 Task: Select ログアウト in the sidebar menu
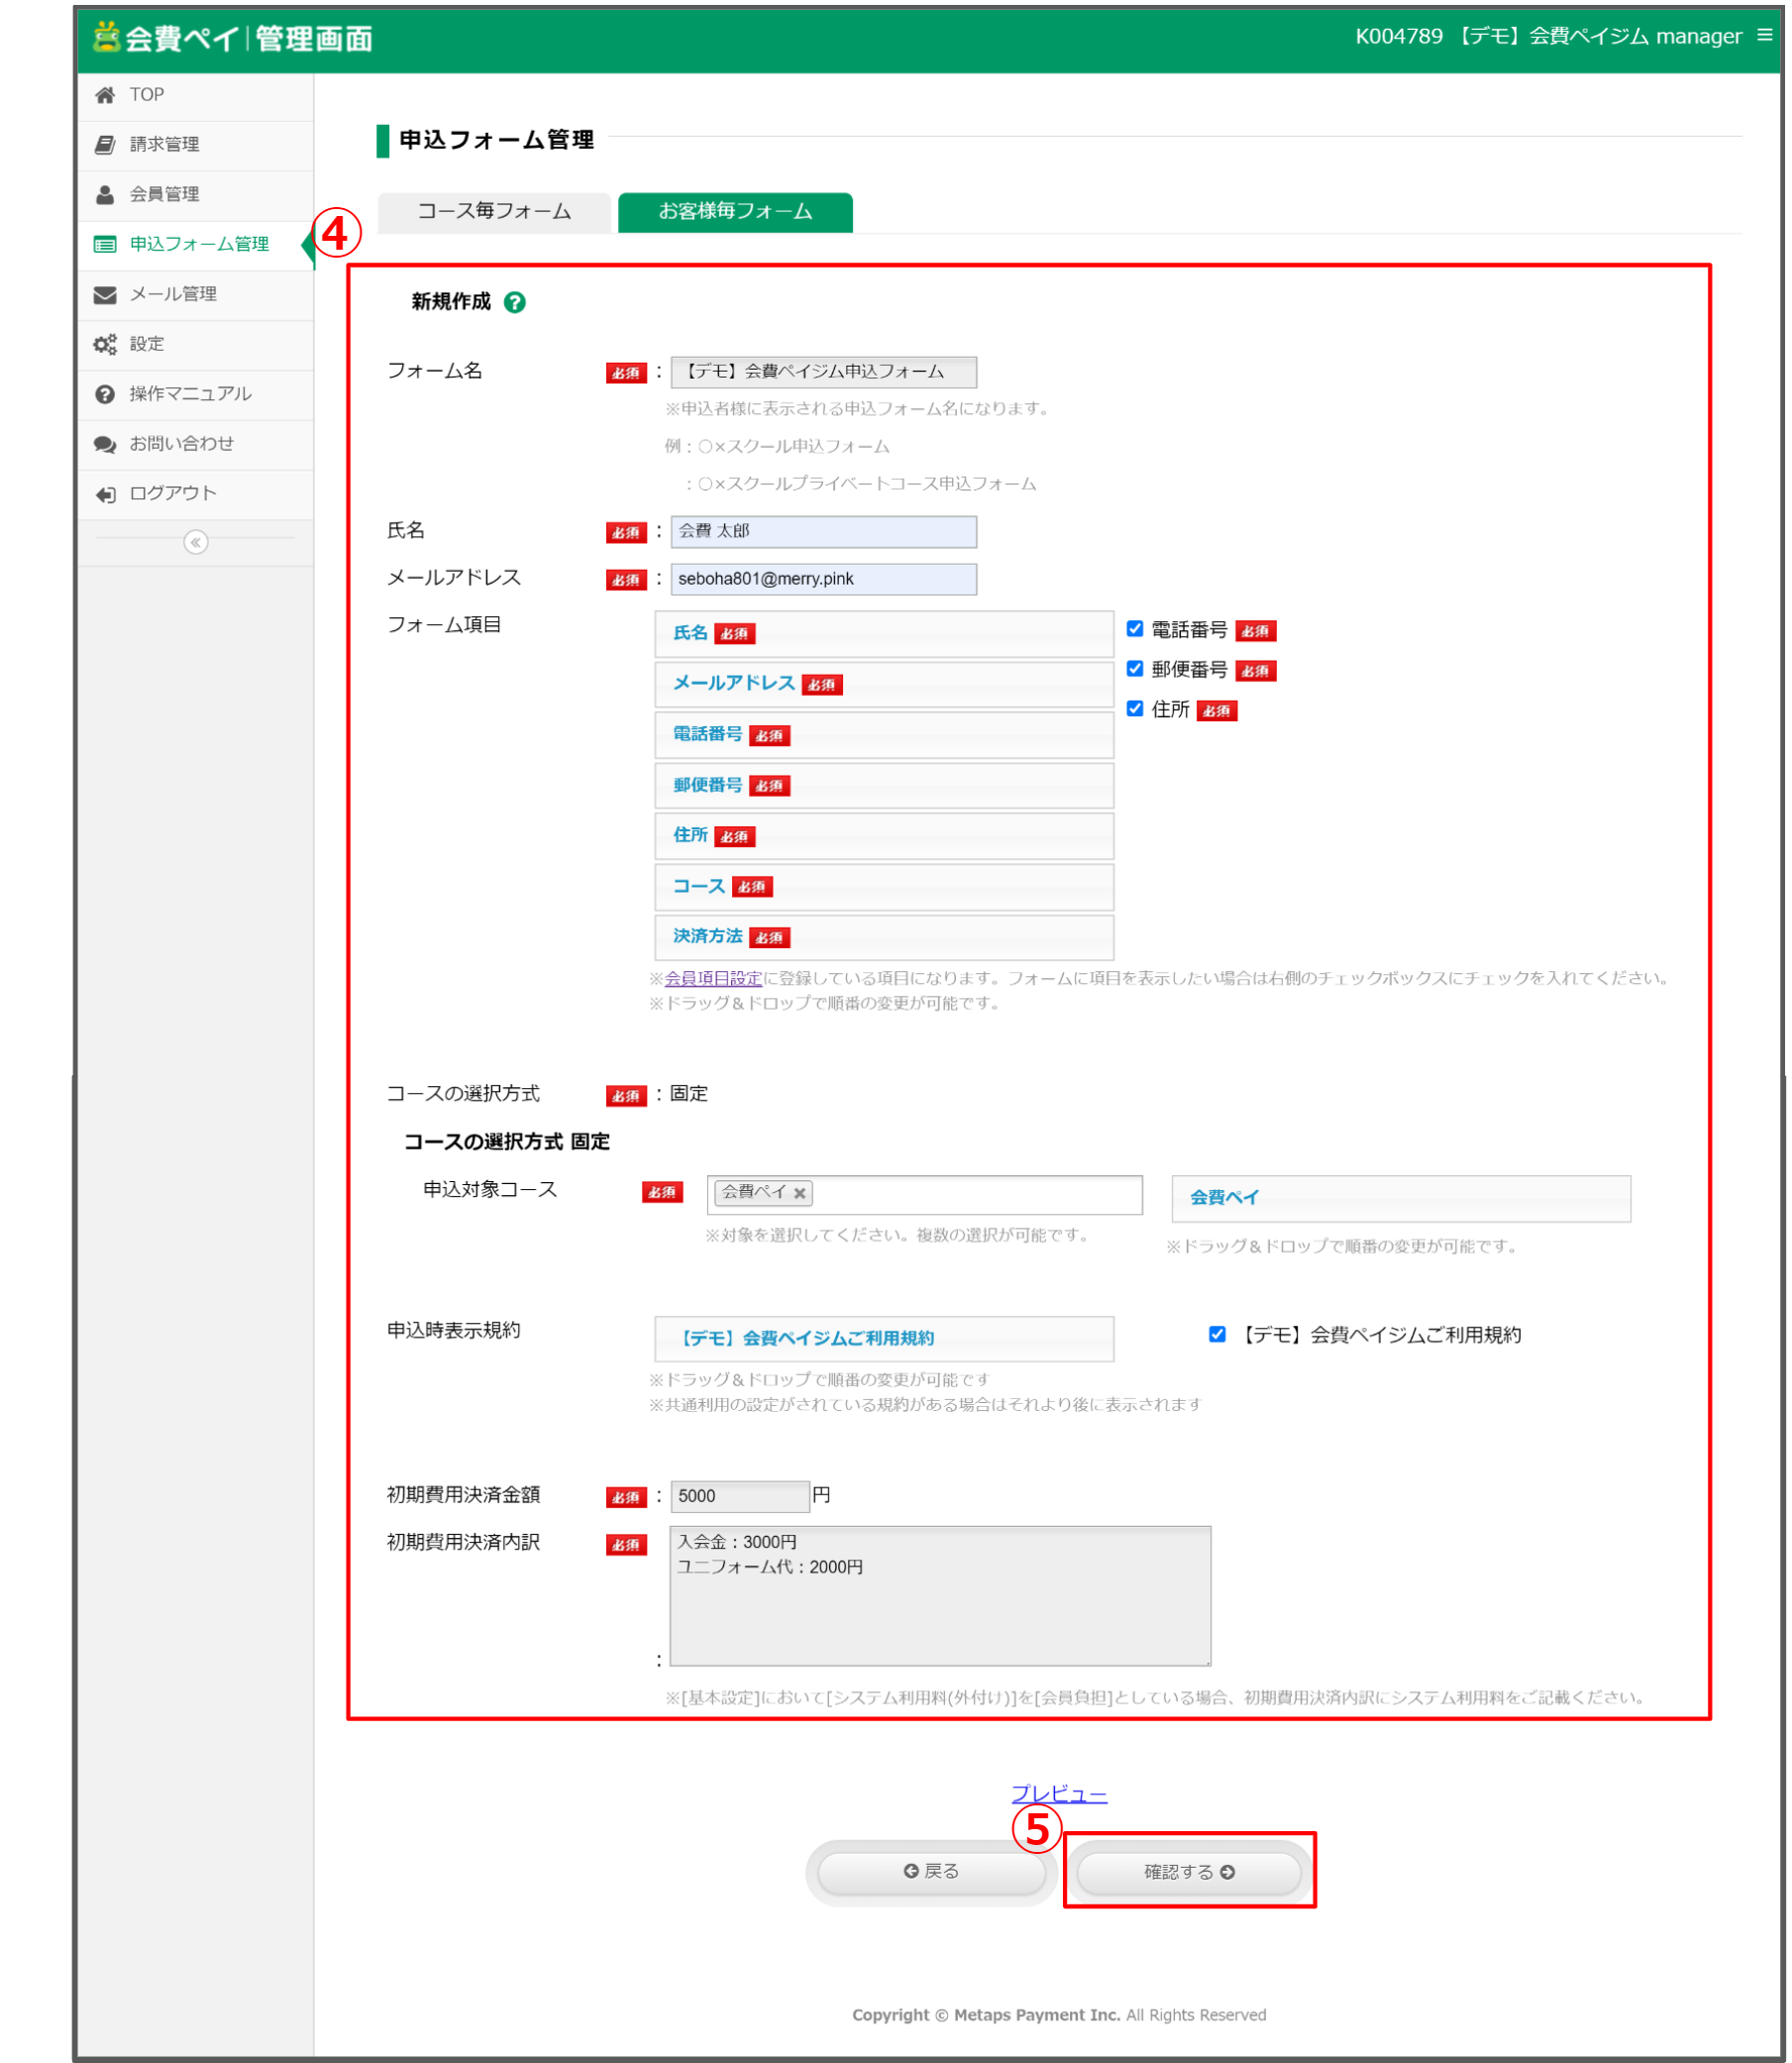coord(196,495)
